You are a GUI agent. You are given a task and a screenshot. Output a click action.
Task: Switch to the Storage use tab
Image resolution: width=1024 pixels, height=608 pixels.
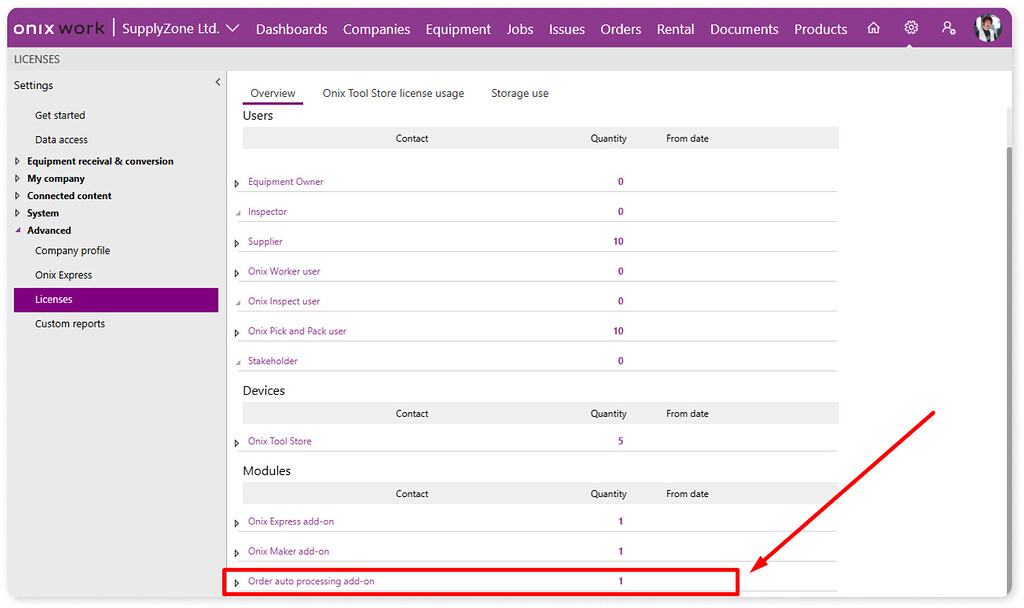[x=519, y=92]
